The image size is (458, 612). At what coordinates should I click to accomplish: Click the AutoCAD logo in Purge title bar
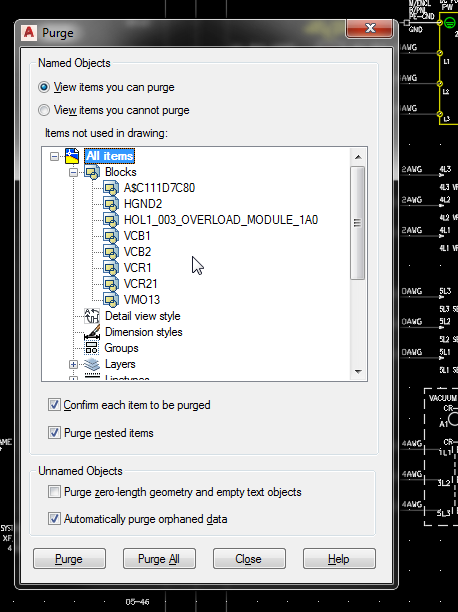(29, 32)
